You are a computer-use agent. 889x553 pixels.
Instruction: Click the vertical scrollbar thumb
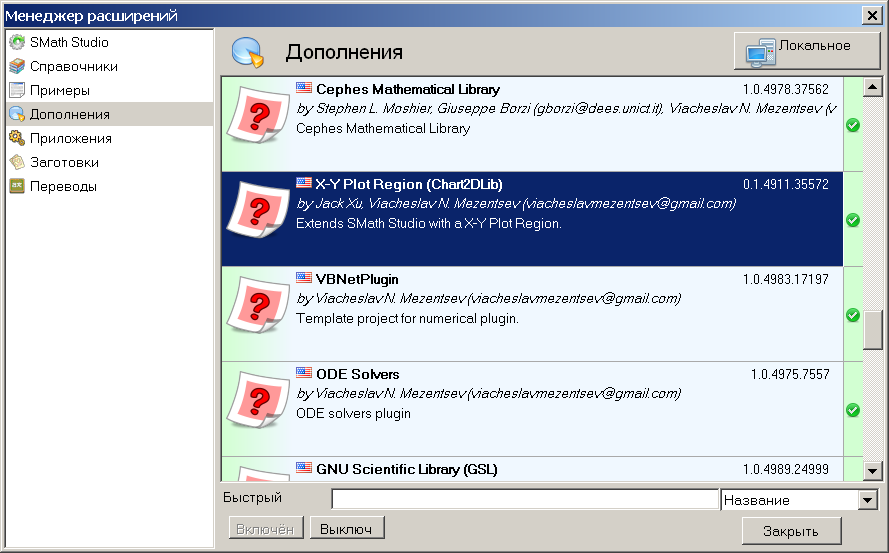pyautogui.click(x=873, y=330)
